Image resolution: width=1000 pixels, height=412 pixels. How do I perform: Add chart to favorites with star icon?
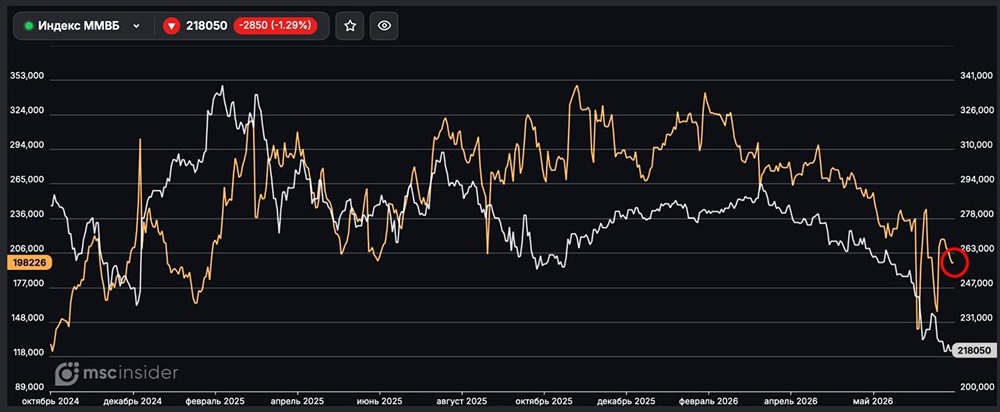point(349,26)
